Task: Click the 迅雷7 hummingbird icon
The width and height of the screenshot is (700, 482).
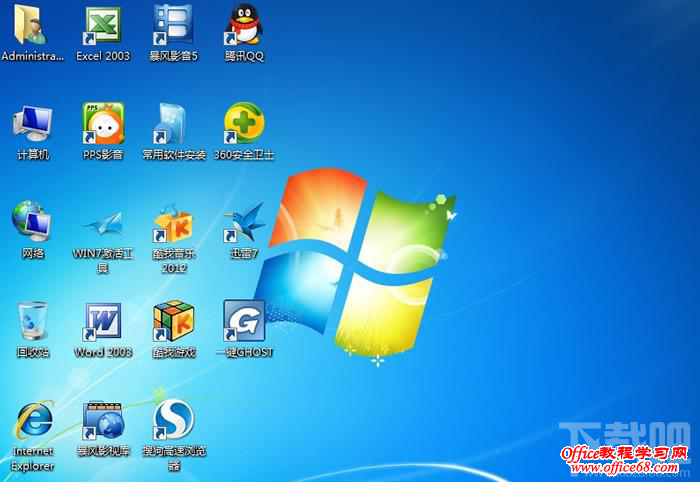Action: click(244, 222)
